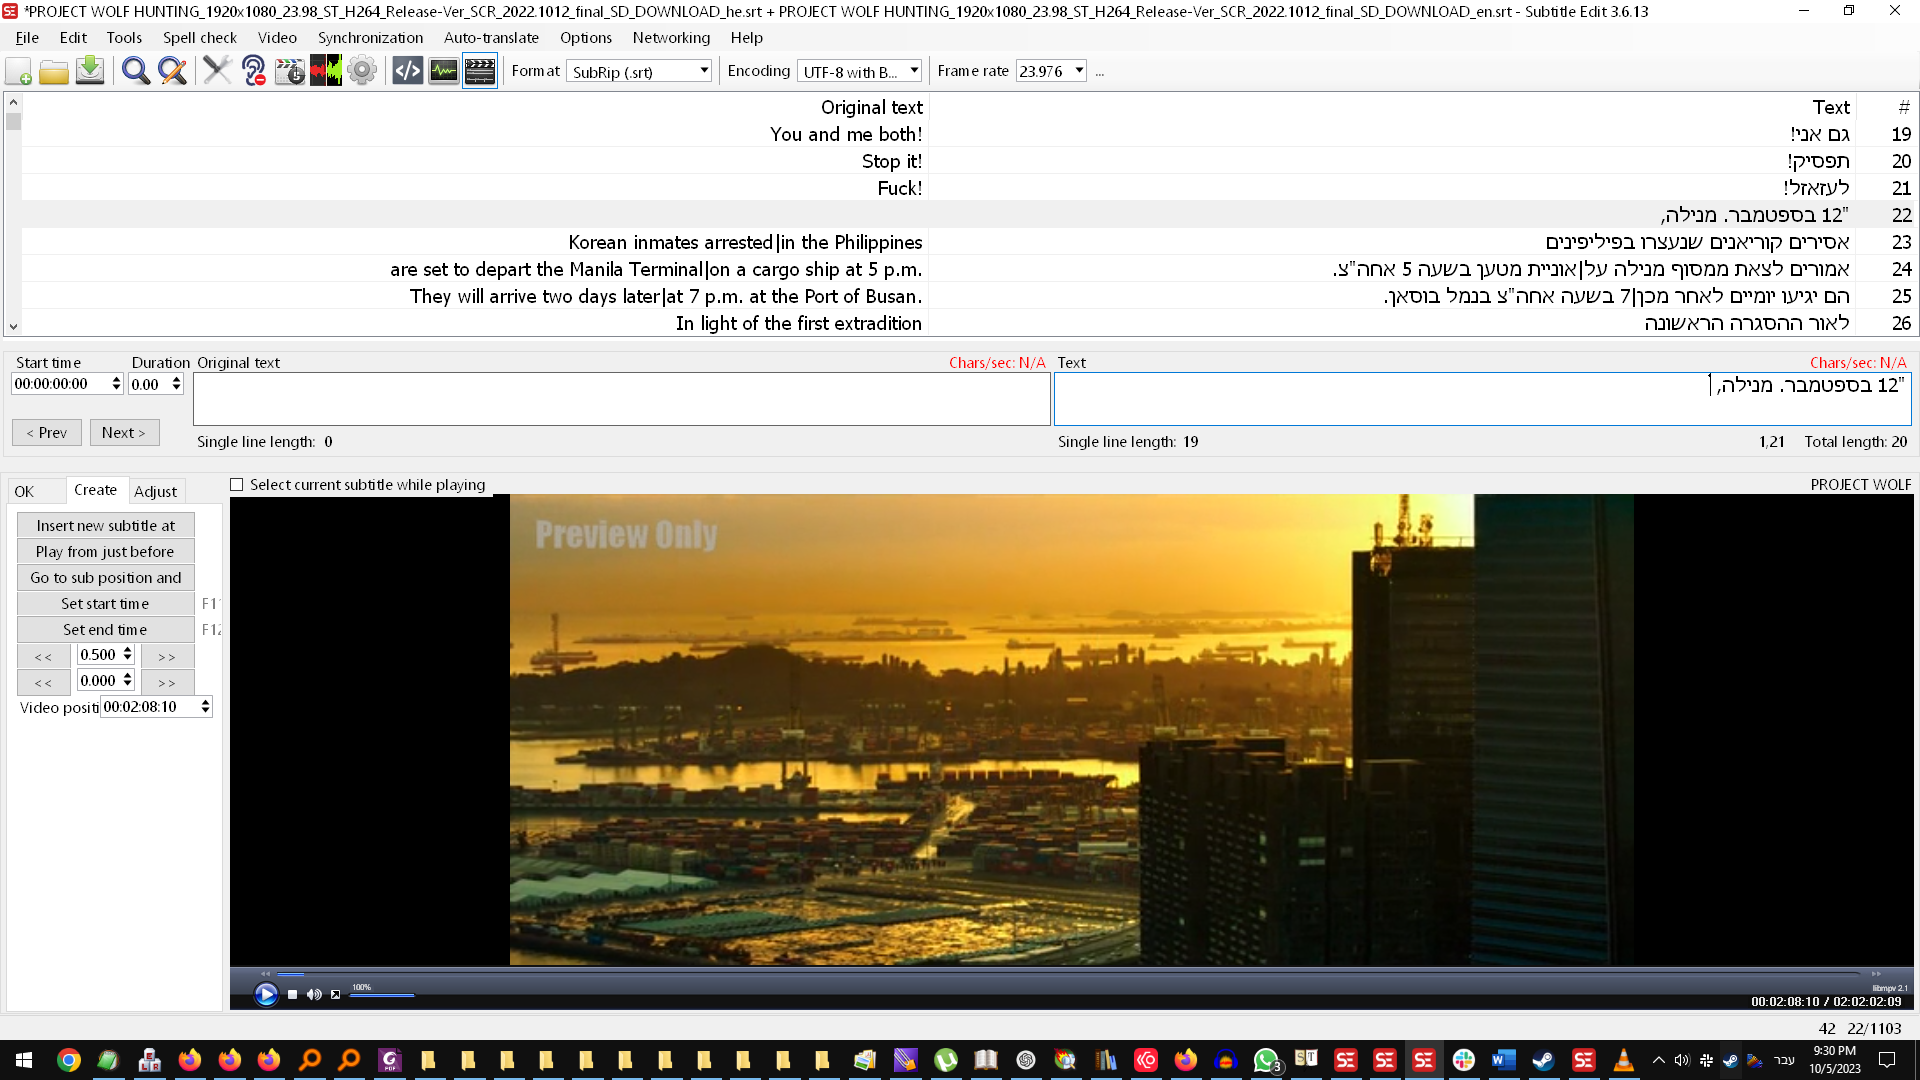This screenshot has width=1920, height=1080.
Task: Mute audio in the video player
Action: 315,994
